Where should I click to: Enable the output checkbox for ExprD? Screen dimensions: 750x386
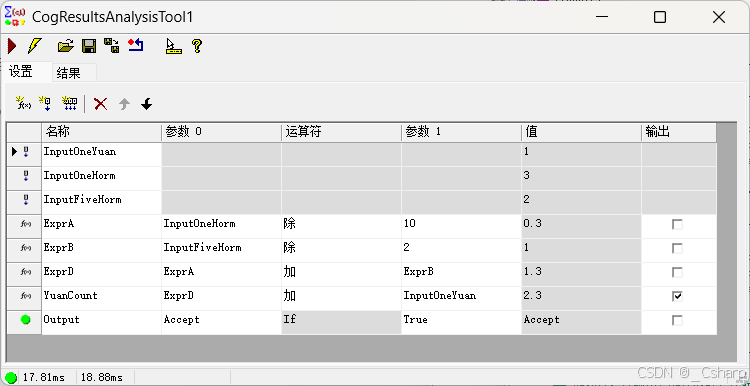(677, 272)
